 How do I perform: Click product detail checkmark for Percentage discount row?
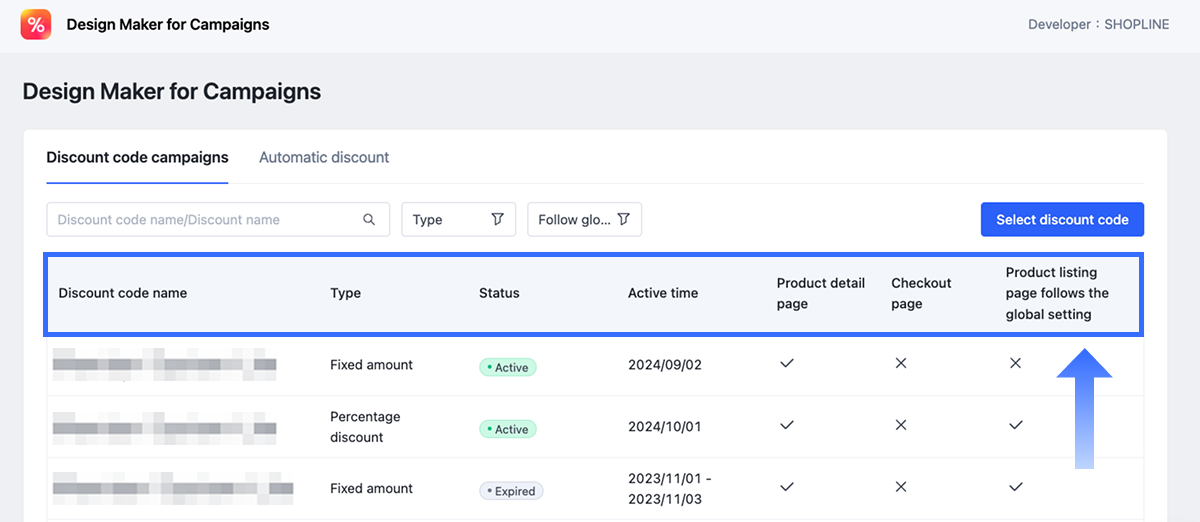(x=787, y=426)
